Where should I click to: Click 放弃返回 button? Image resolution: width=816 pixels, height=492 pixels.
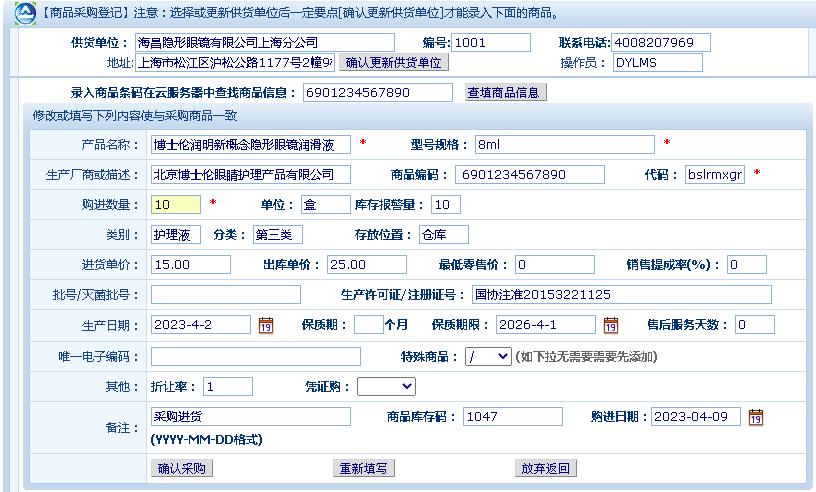tap(545, 469)
